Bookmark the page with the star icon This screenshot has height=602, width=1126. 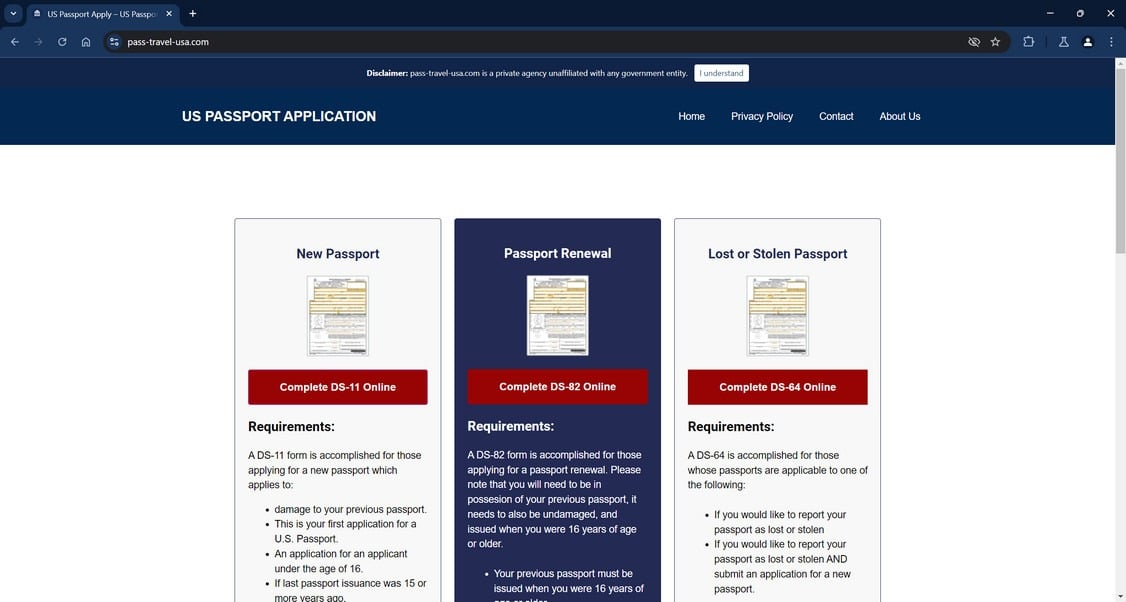coord(994,41)
